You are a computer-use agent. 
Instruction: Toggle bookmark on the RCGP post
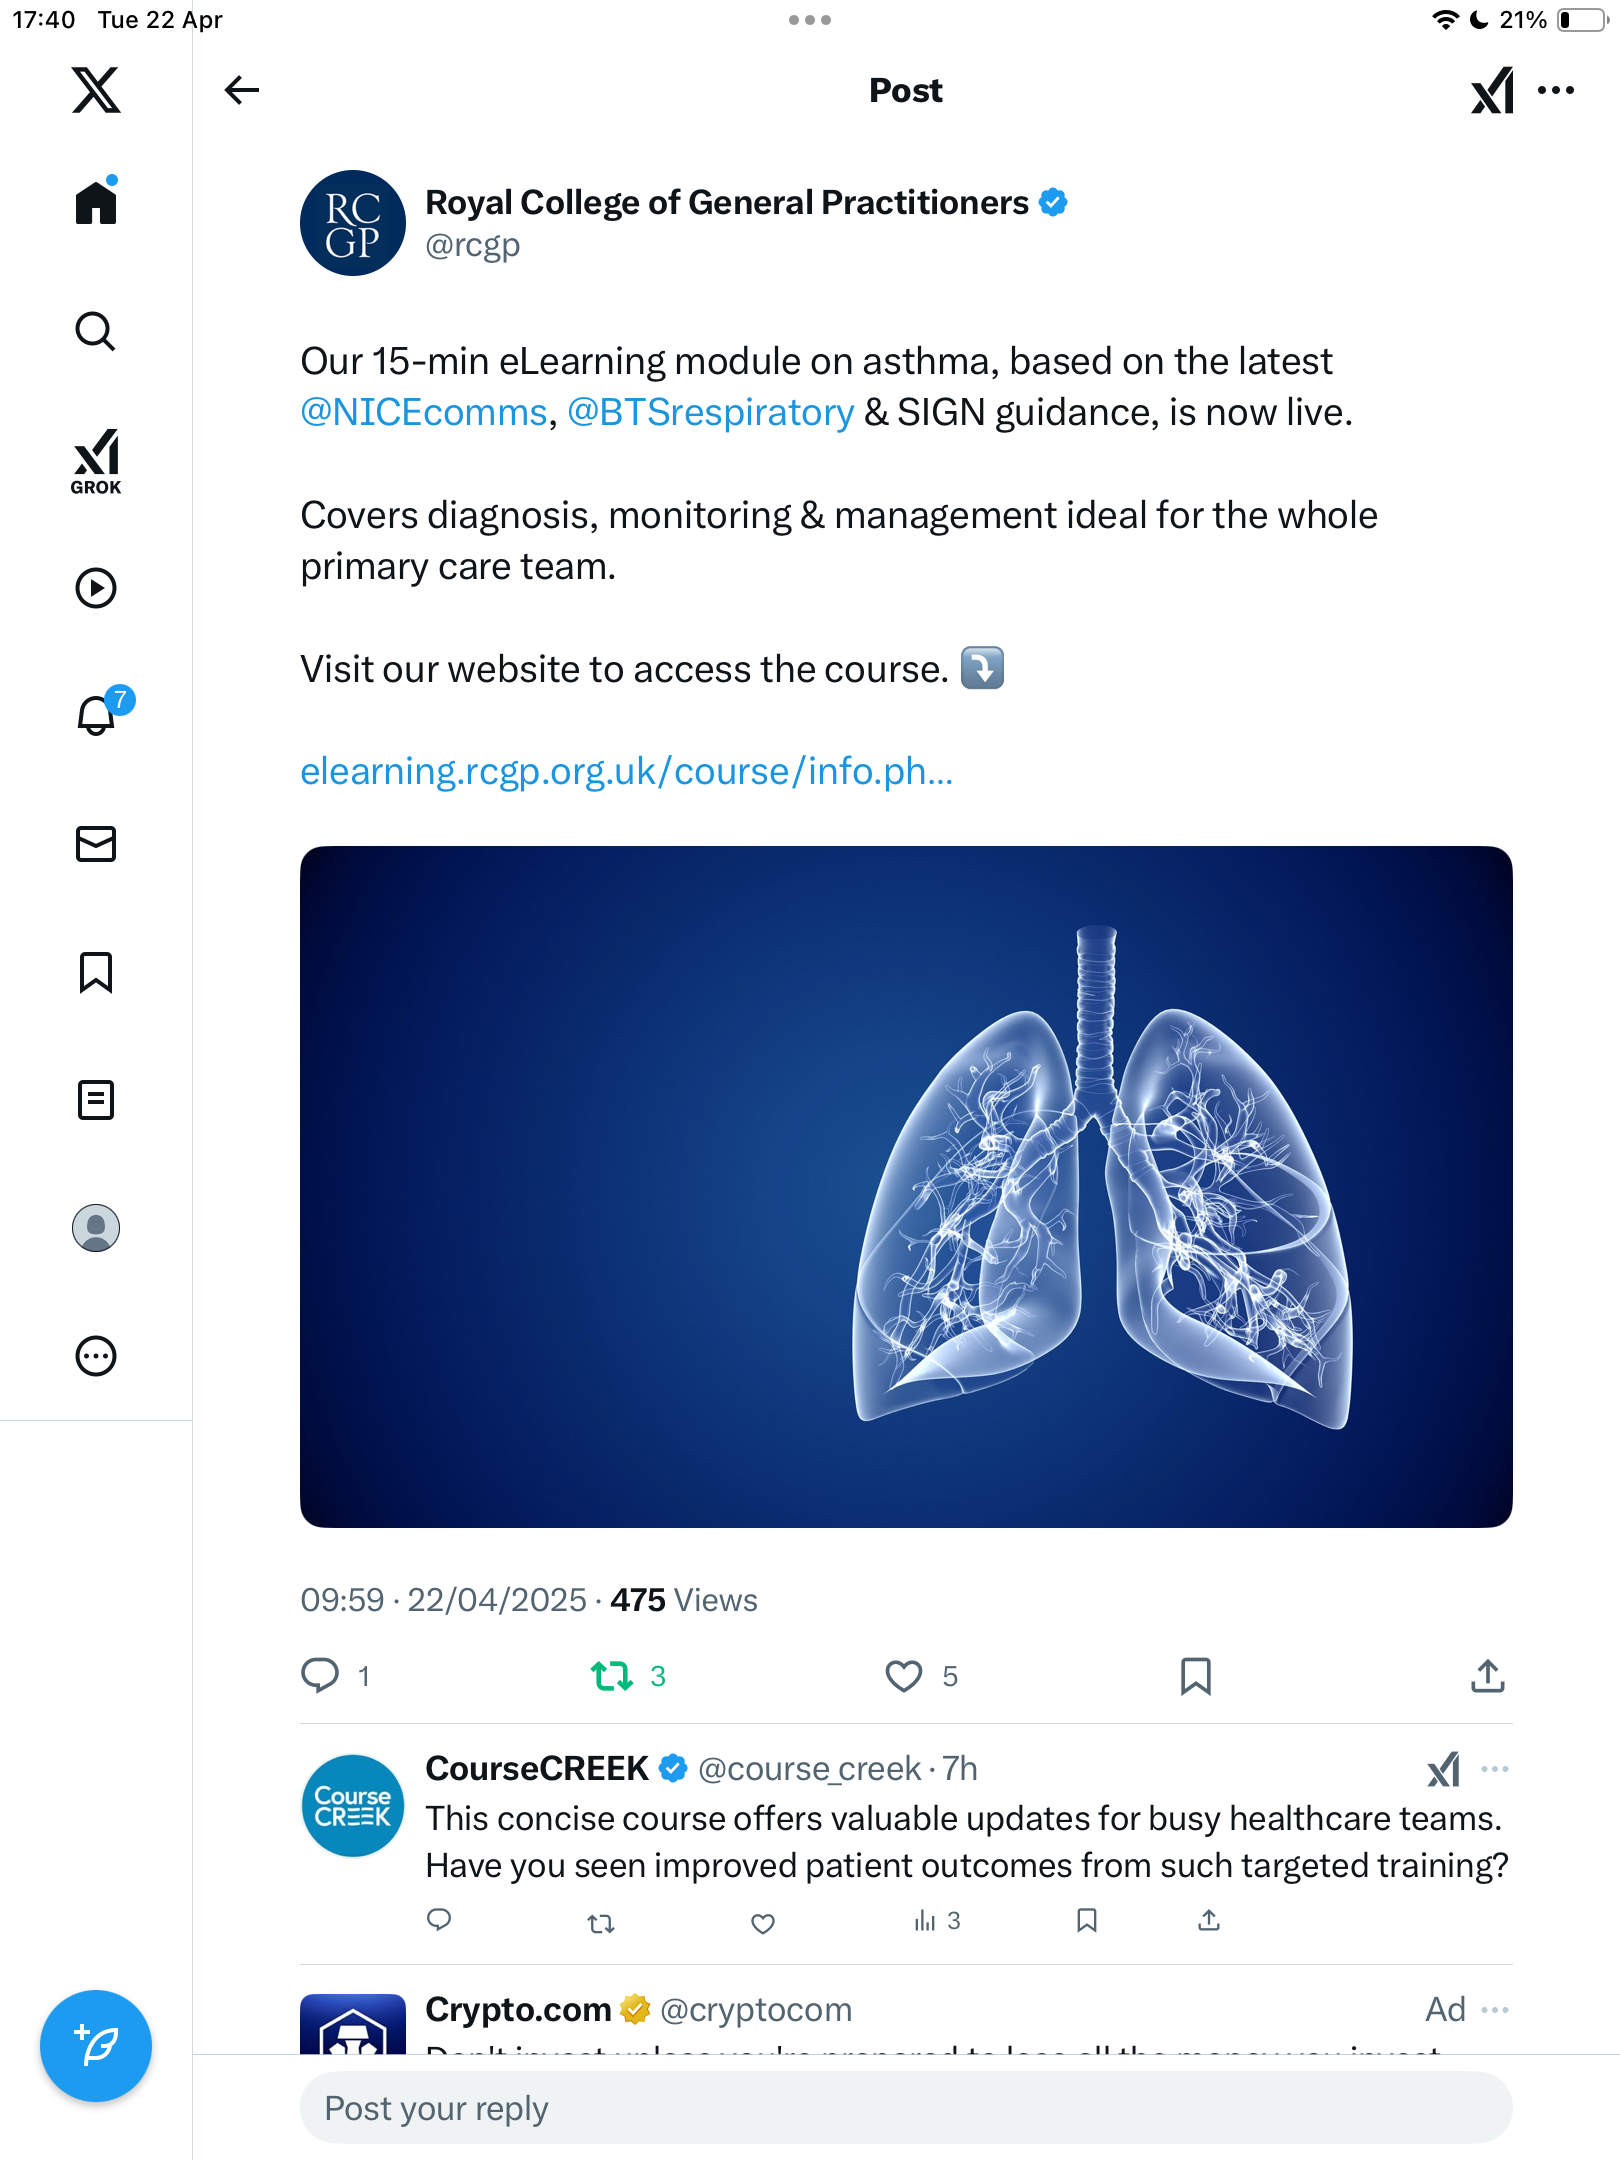tap(1196, 1676)
